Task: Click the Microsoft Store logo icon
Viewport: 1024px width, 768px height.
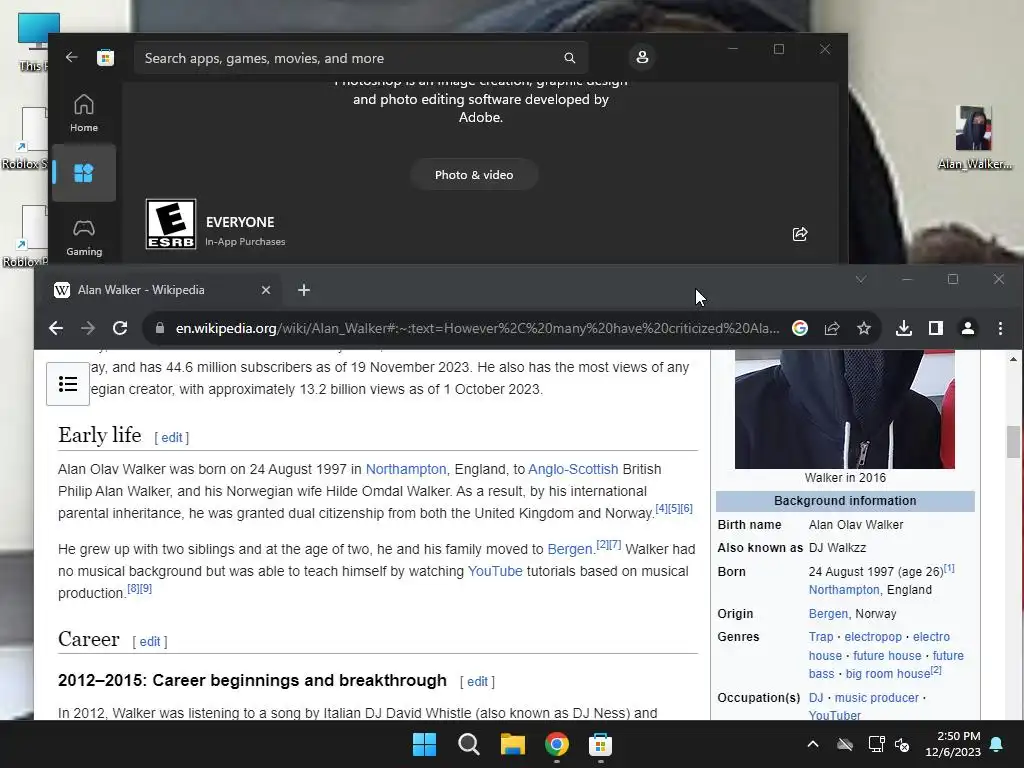Action: tap(105, 57)
